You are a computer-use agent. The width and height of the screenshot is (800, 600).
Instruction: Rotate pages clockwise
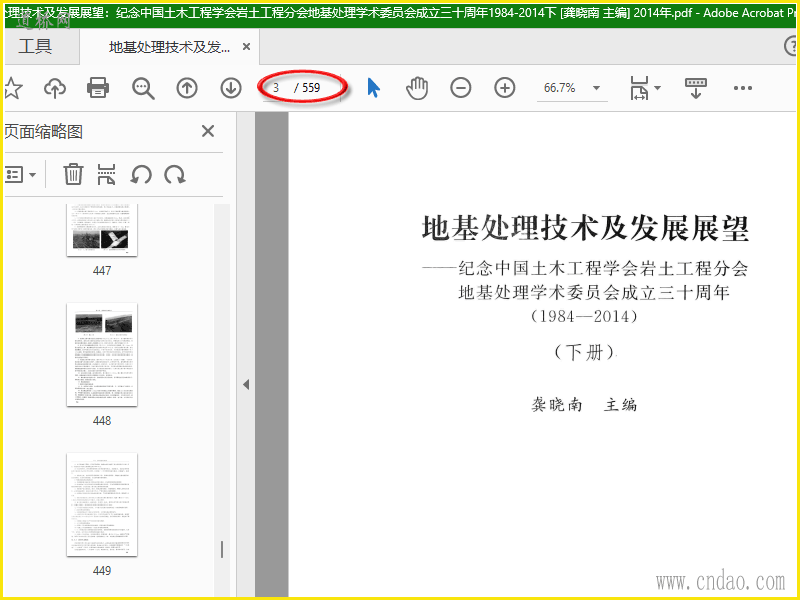tap(174, 174)
